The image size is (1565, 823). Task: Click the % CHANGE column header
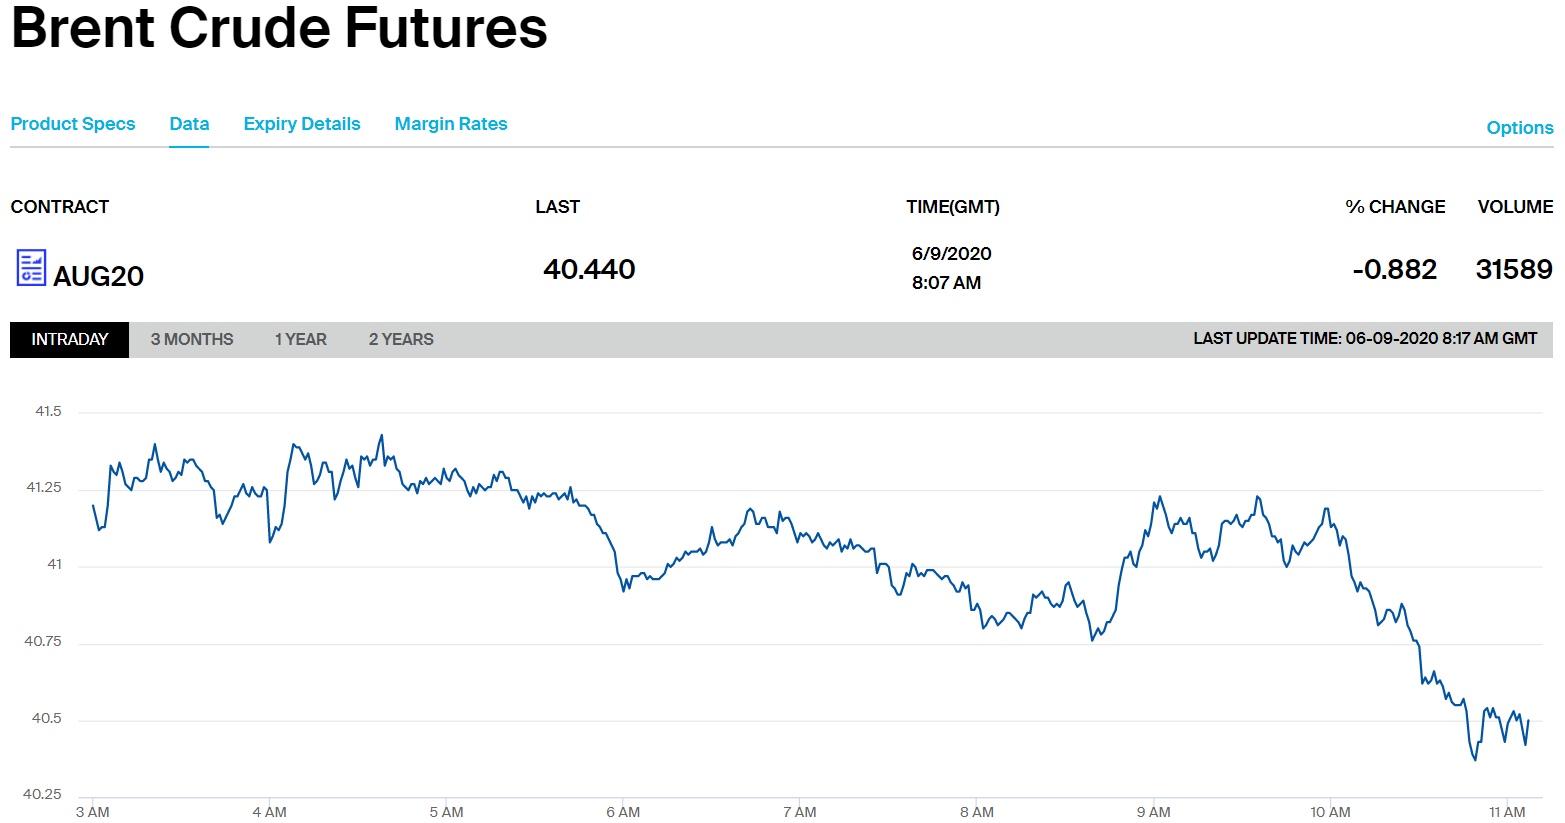1395,207
